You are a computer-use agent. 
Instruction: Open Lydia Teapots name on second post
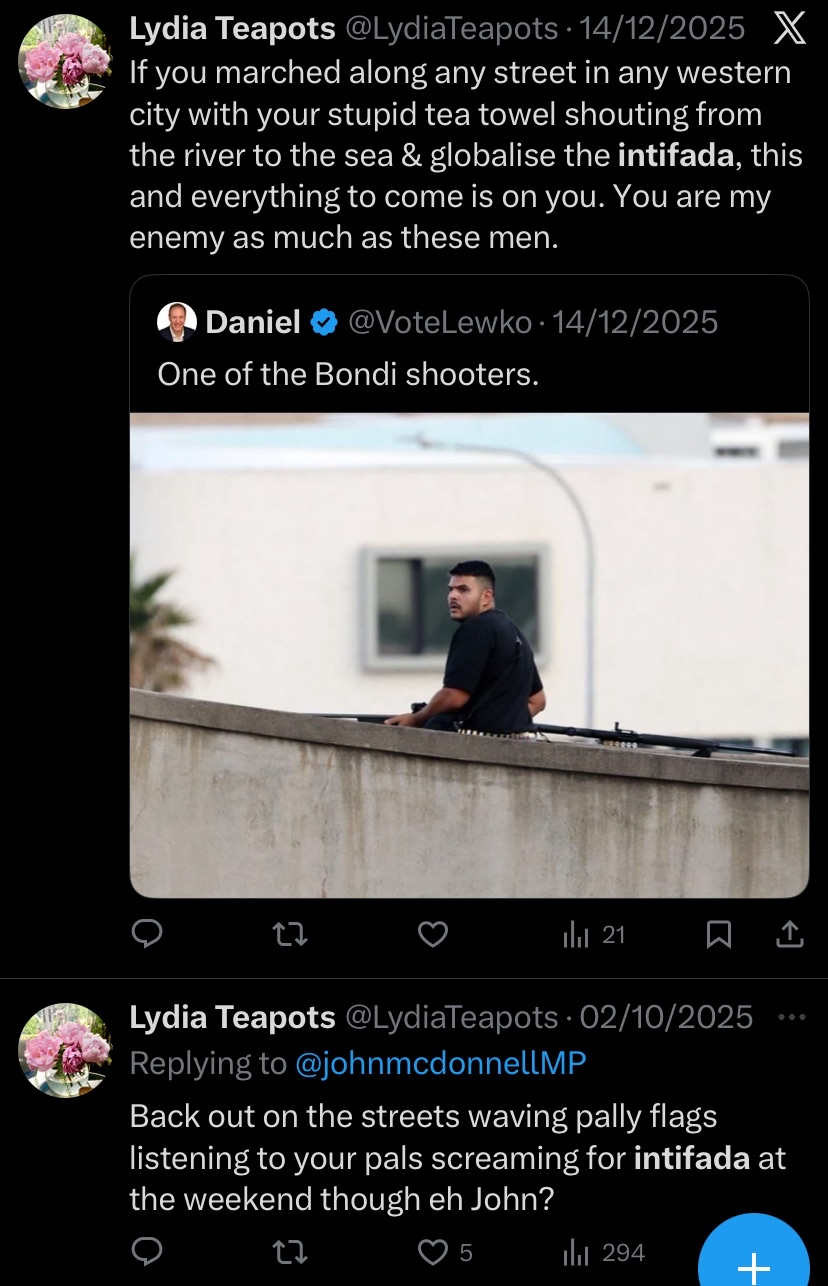coord(232,1017)
